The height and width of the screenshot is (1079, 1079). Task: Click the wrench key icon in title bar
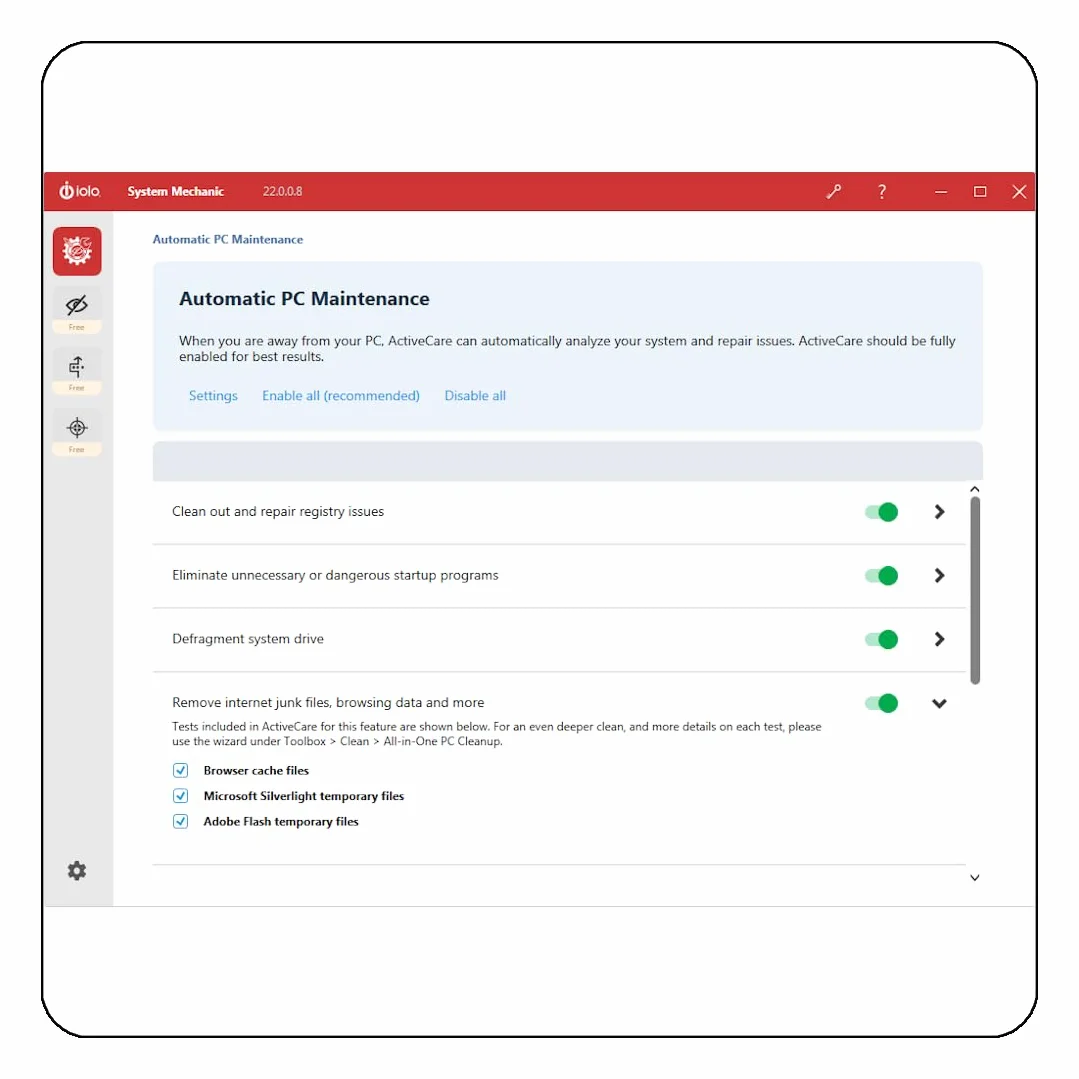coord(834,192)
